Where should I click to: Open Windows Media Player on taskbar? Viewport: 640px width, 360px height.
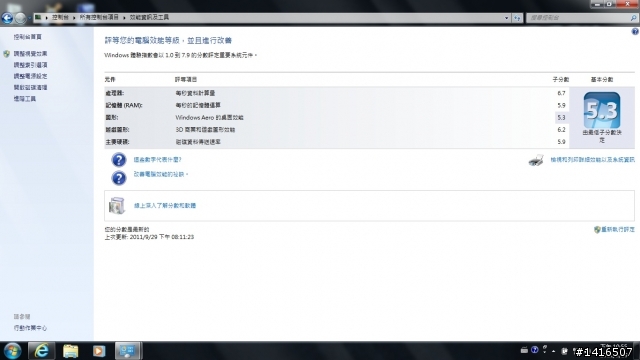click(99, 351)
